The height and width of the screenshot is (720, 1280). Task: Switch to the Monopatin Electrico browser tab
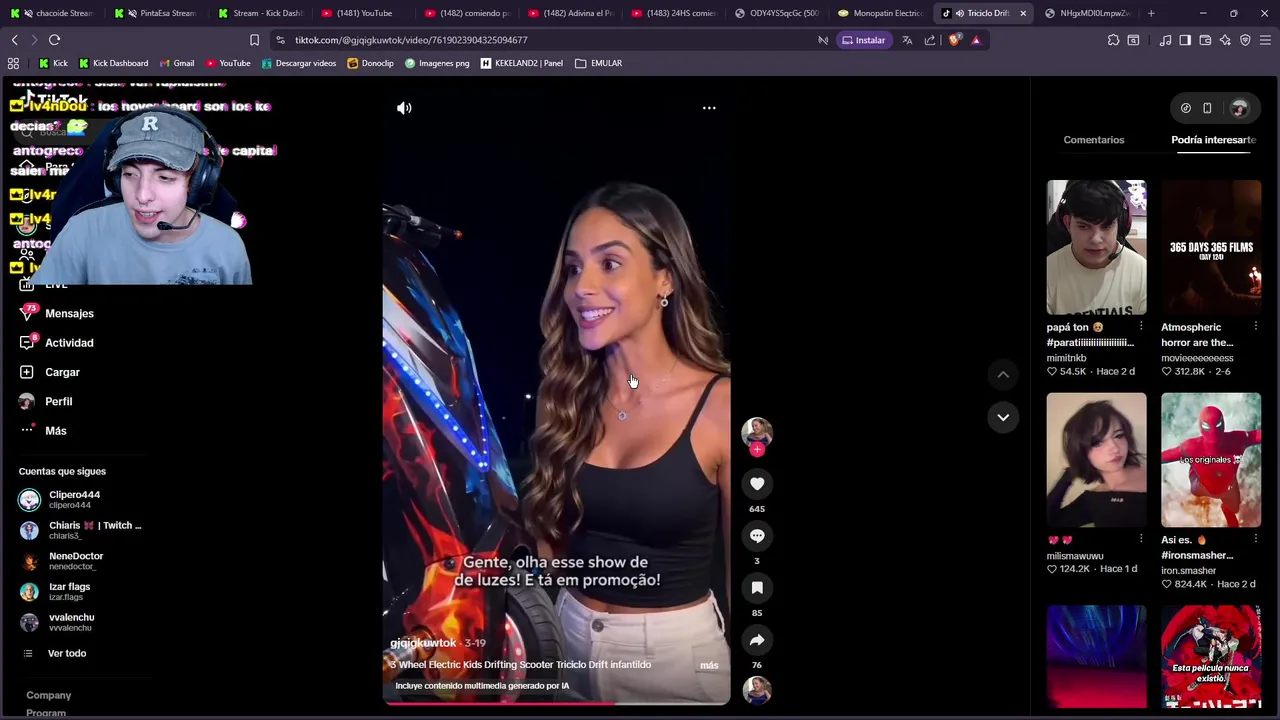881,13
